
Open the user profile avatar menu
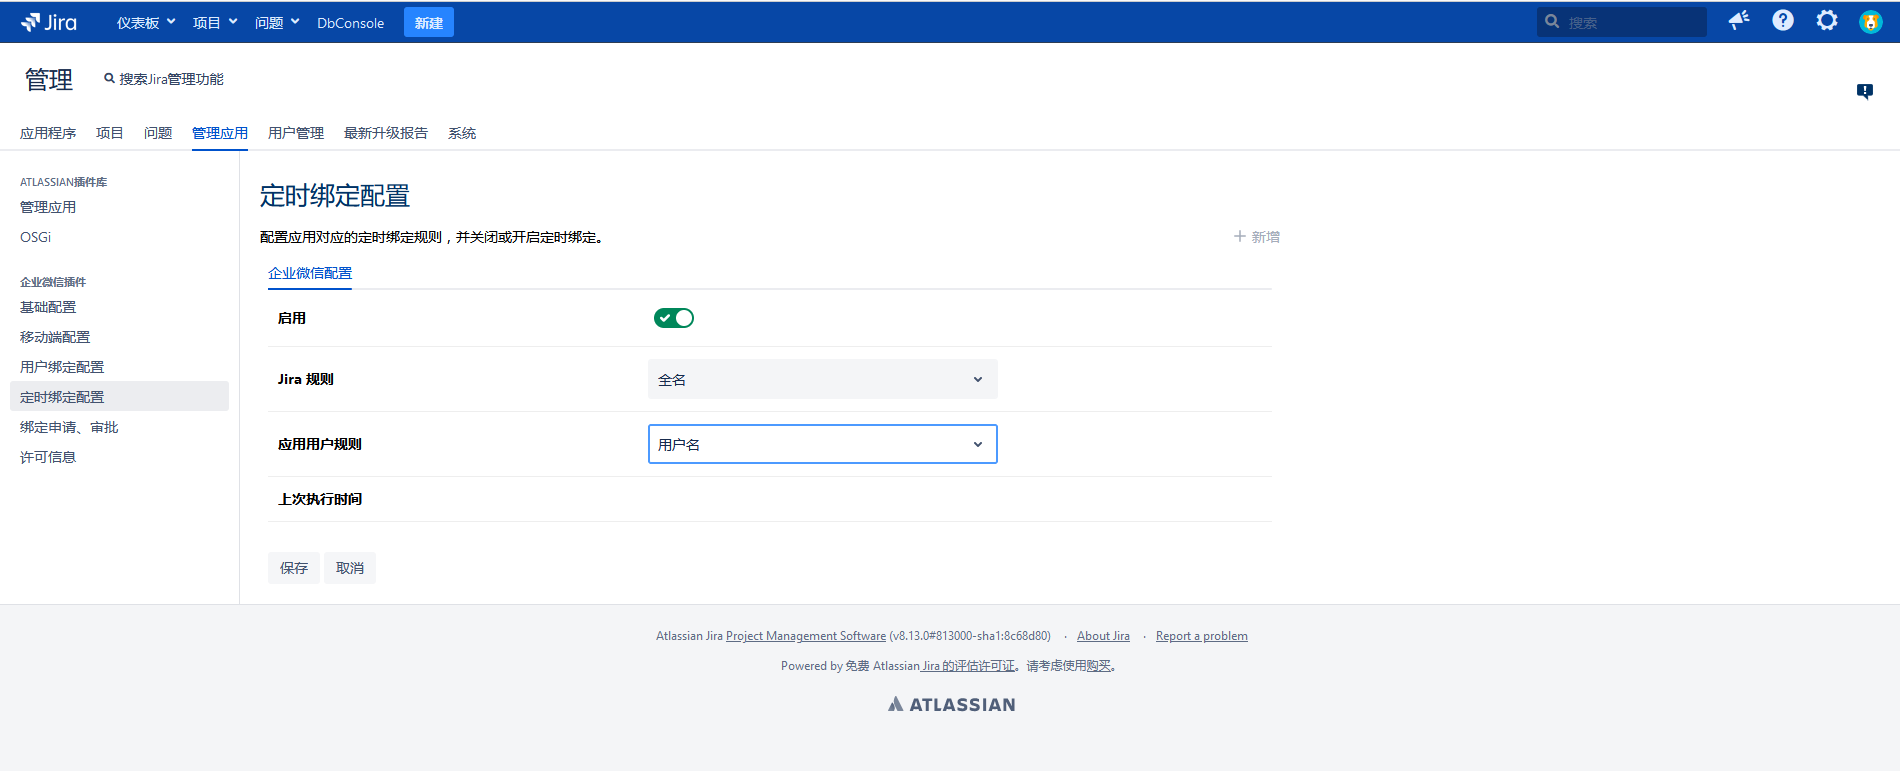[x=1870, y=22]
